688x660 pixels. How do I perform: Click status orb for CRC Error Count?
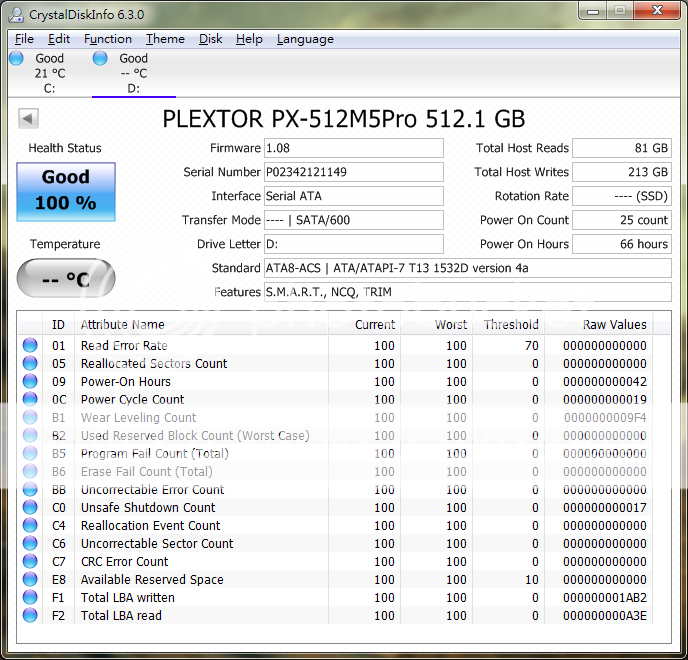(x=30, y=561)
